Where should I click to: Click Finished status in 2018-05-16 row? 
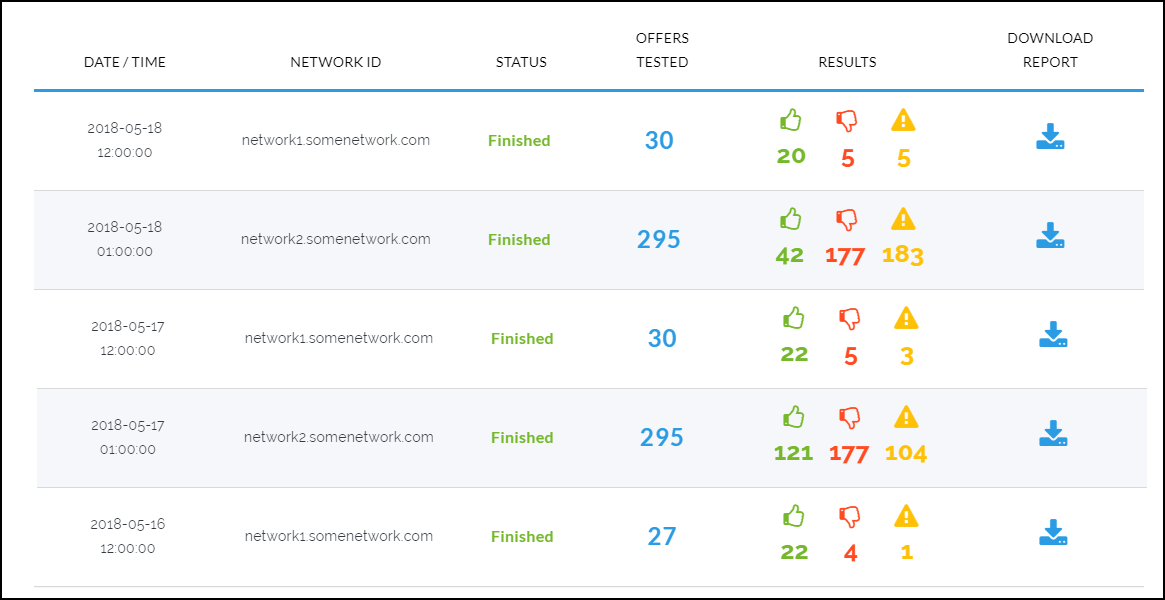[522, 537]
